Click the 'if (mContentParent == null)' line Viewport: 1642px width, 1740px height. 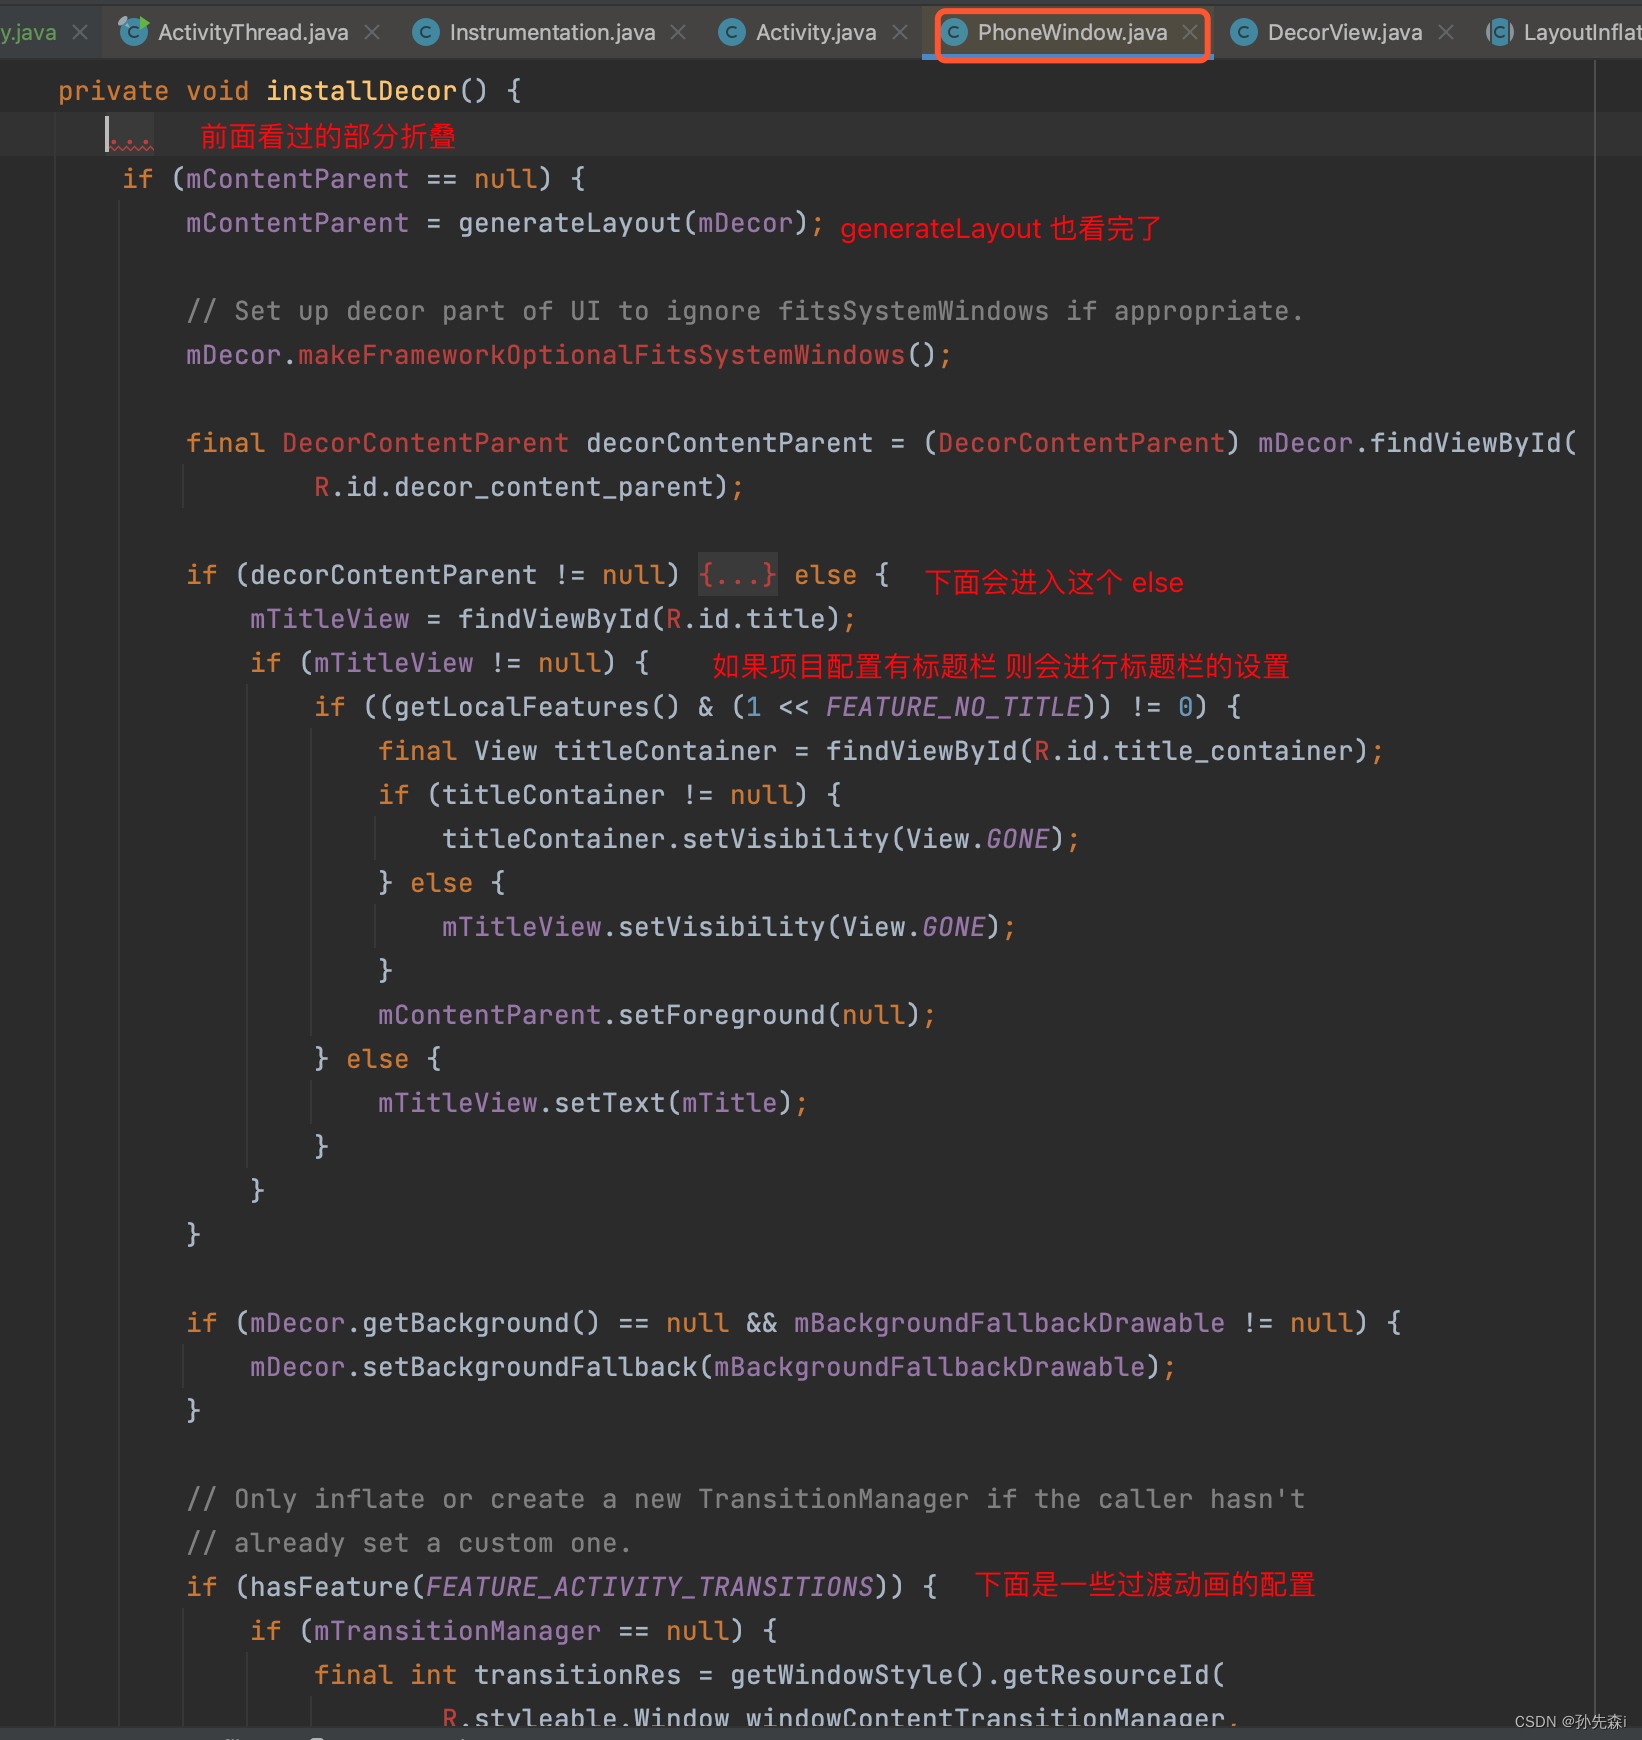[x=354, y=178]
